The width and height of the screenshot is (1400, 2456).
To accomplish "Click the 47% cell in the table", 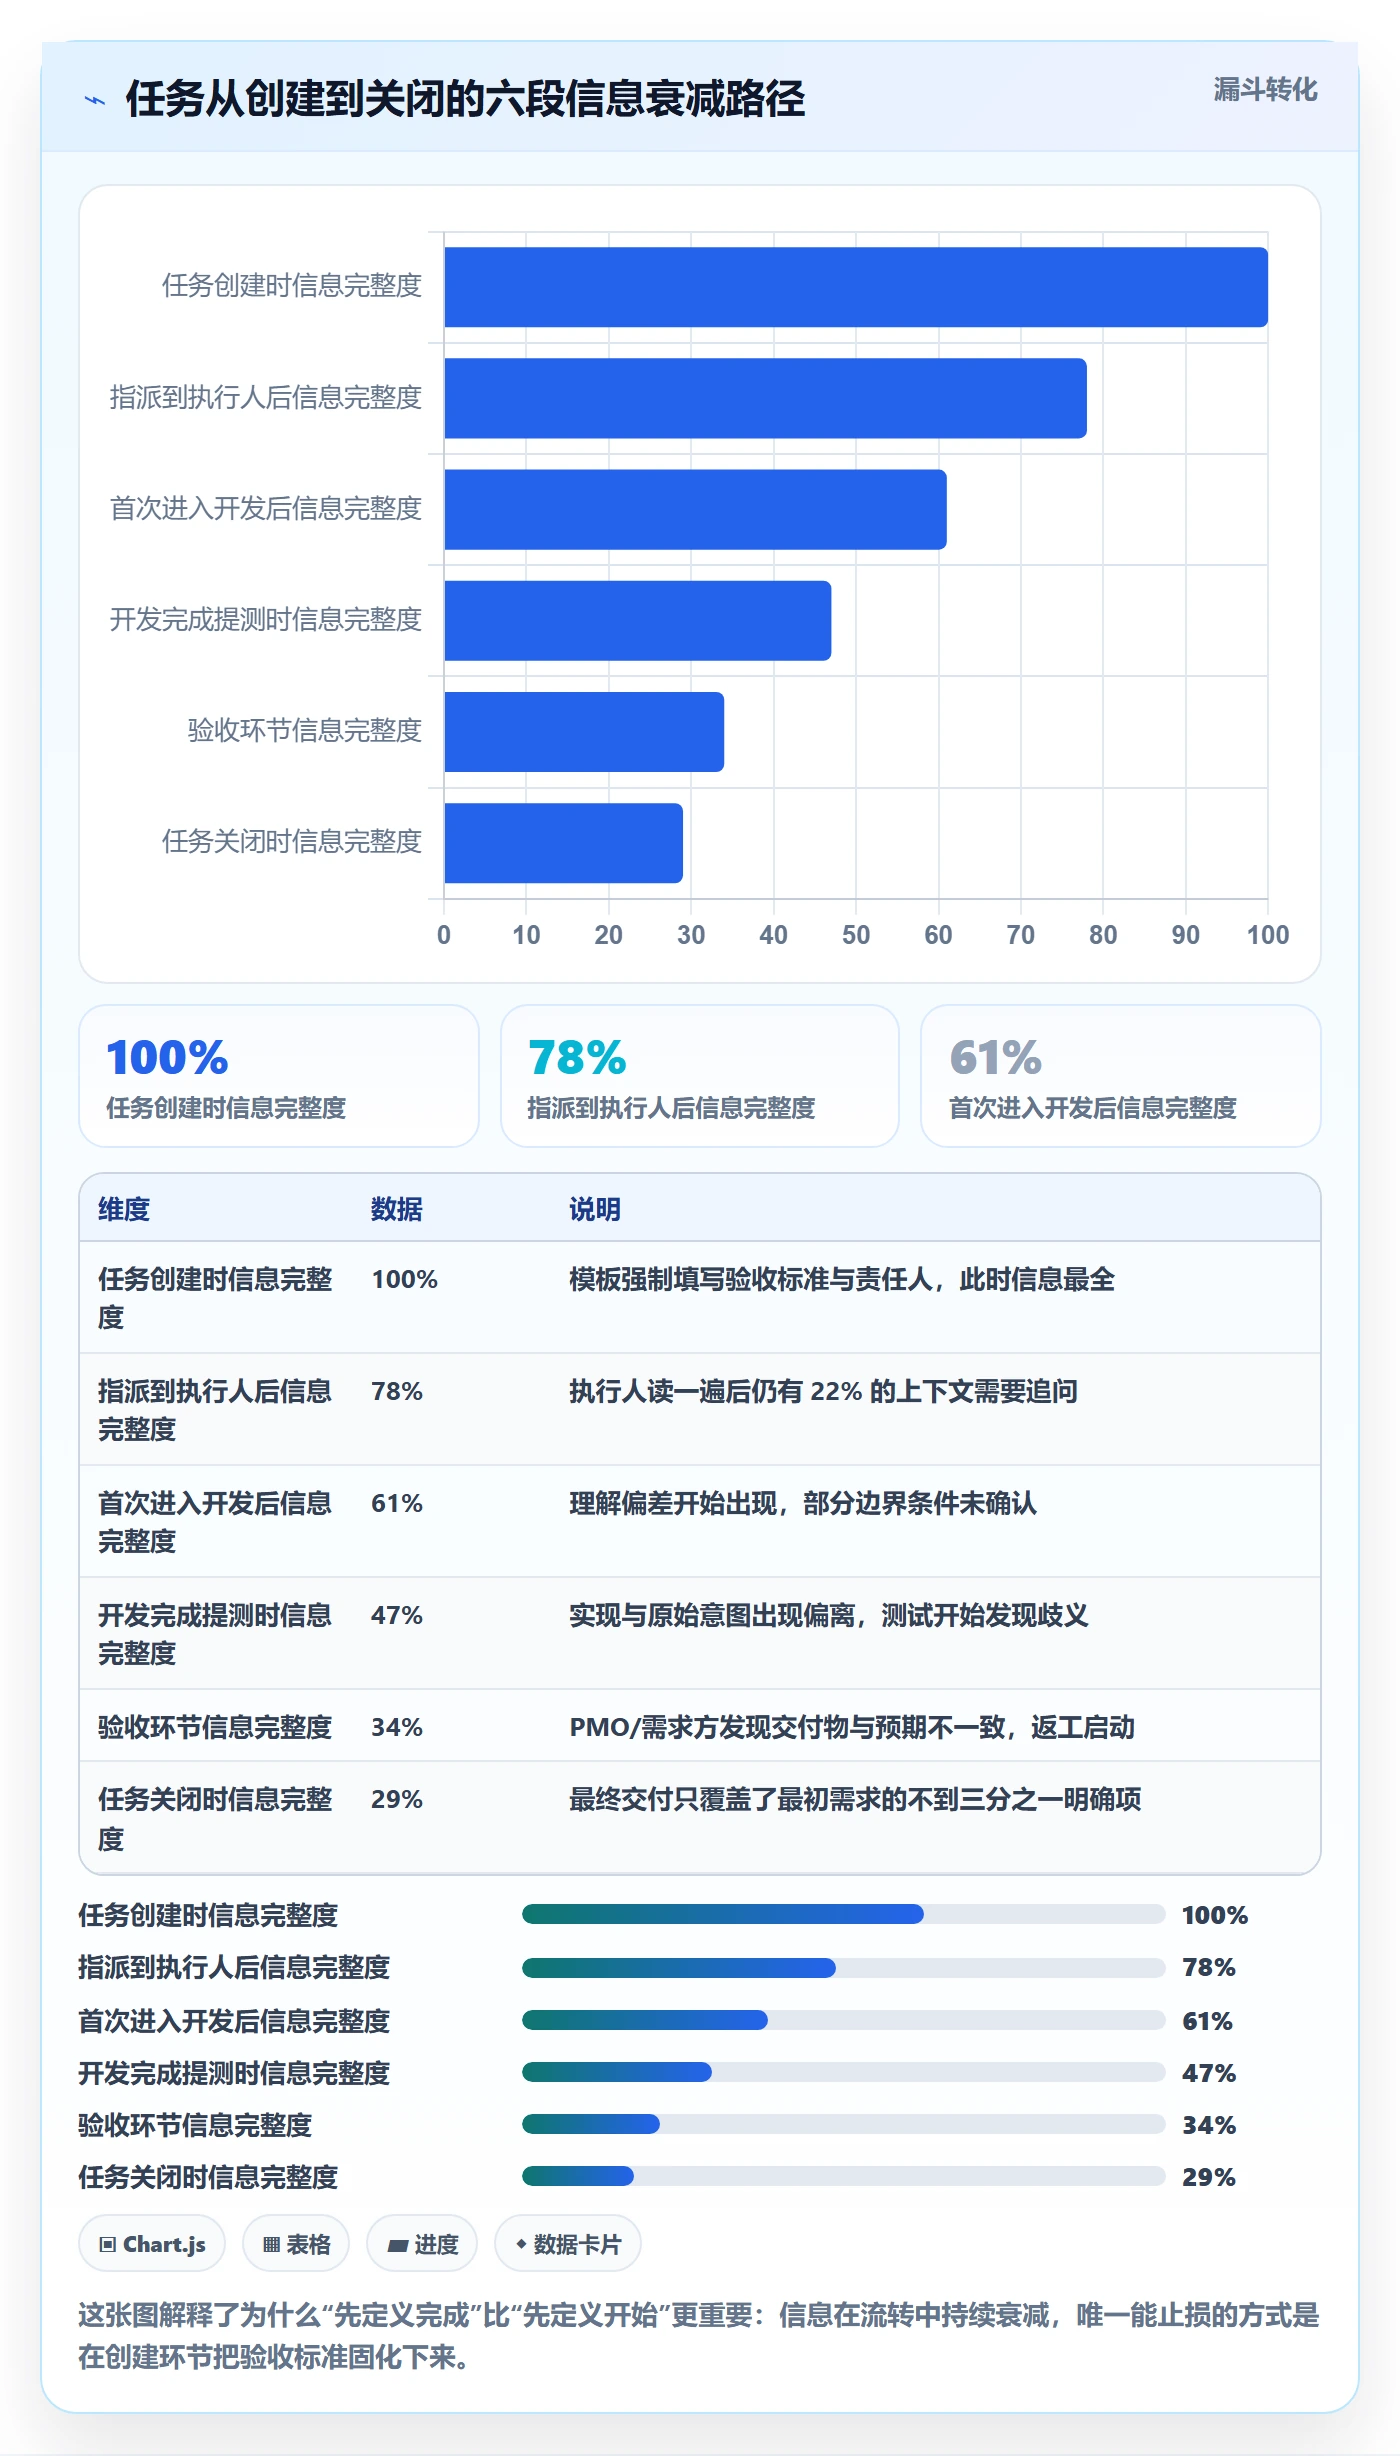I will pyautogui.click(x=397, y=1615).
